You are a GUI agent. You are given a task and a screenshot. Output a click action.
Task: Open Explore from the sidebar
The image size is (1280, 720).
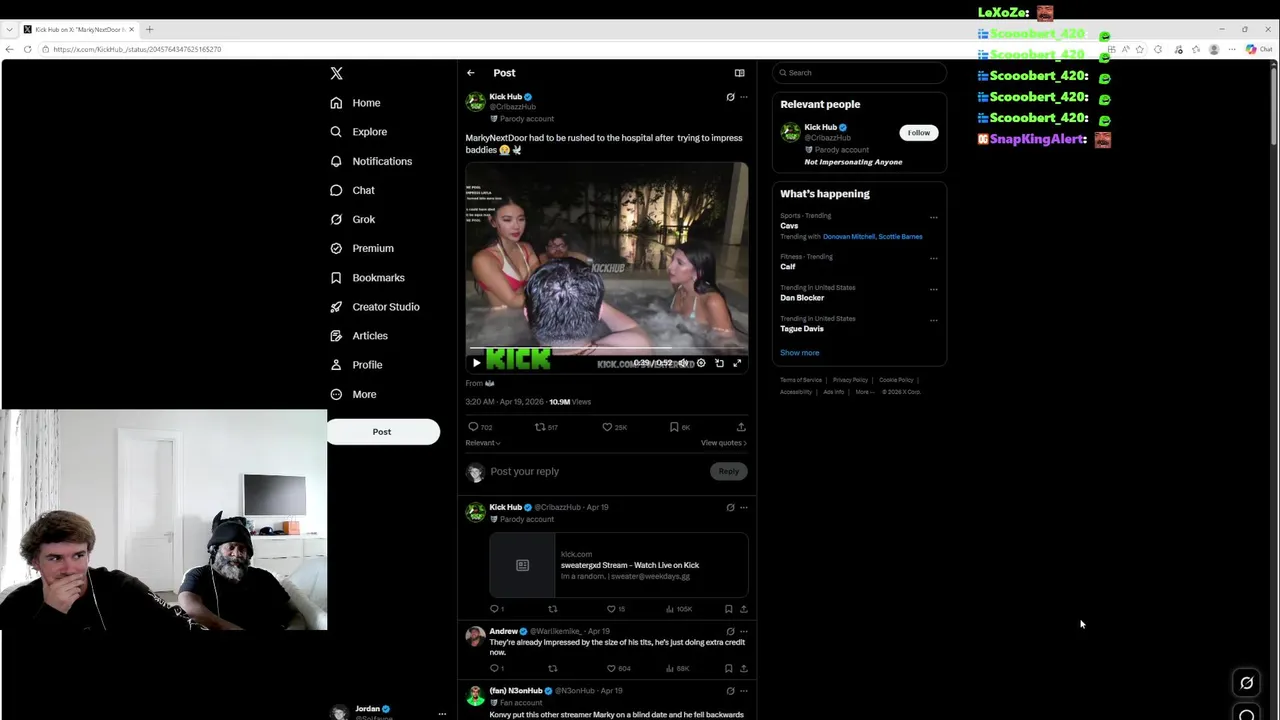[x=359, y=132]
